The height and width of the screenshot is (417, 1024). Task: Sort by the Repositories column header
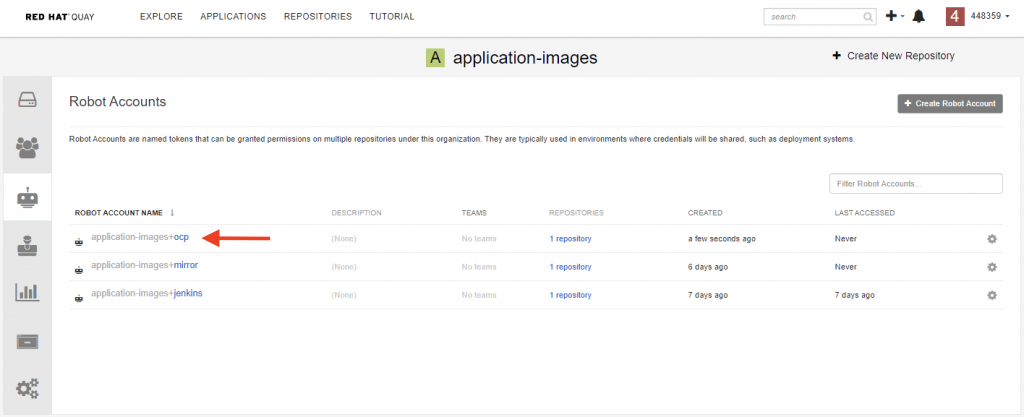tap(576, 213)
